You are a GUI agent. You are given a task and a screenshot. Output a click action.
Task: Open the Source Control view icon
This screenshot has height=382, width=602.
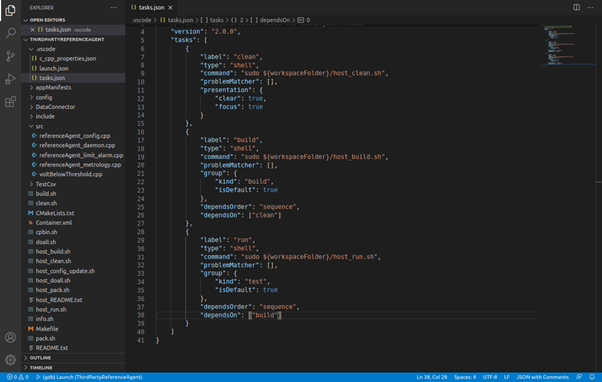click(x=10, y=56)
